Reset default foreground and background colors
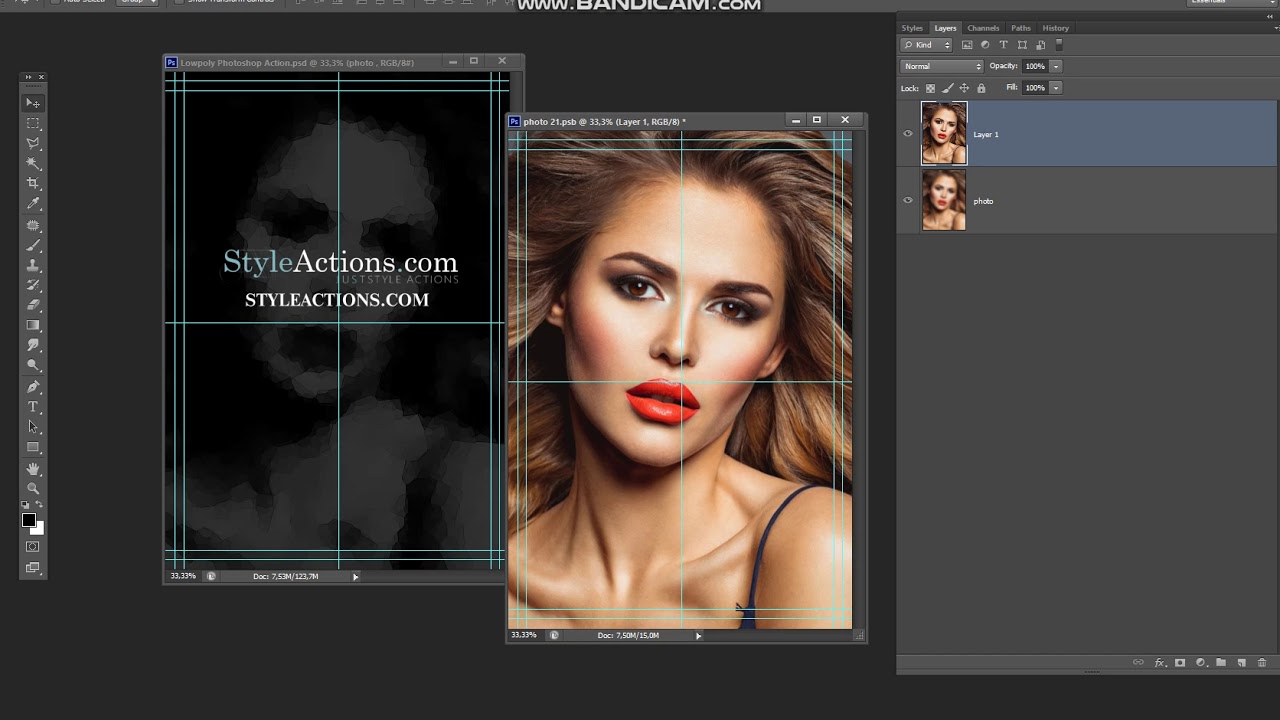 click(x=26, y=505)
